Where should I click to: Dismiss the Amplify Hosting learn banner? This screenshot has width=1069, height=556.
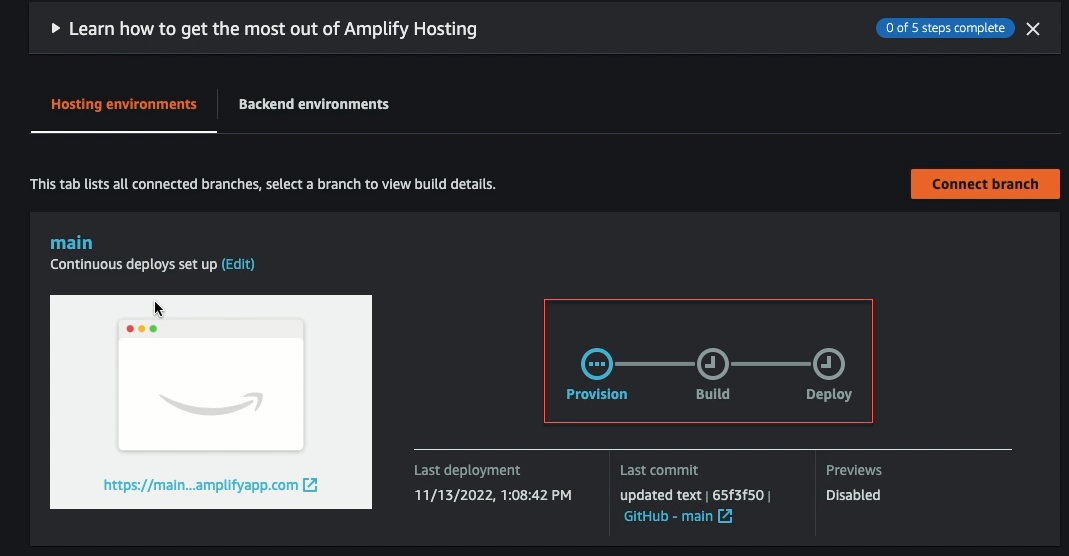click(x=1033, y=29)
